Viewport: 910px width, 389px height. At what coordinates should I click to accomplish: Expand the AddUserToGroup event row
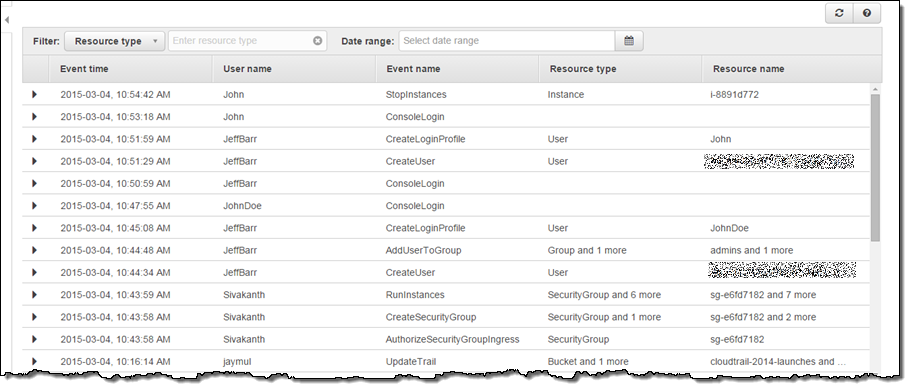[34, 250]
